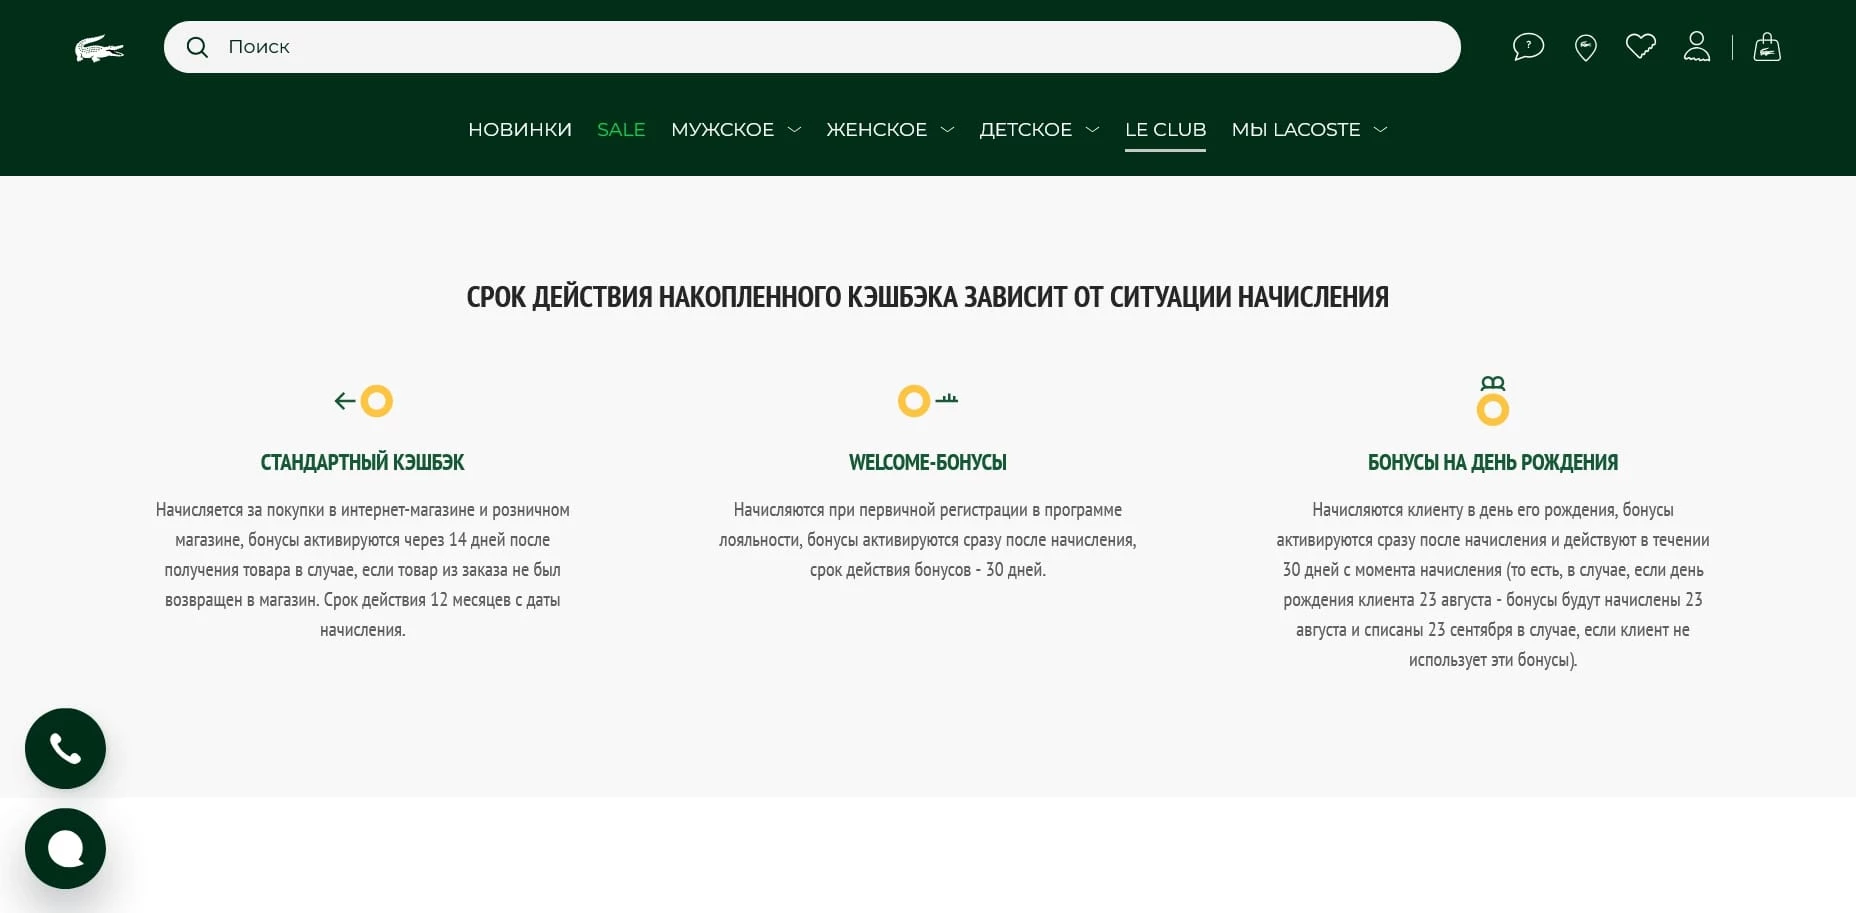Expand the ЖЕНСКОЕ menu chevron
Viewport: 1856px width, 913px height.
(948, 130)
